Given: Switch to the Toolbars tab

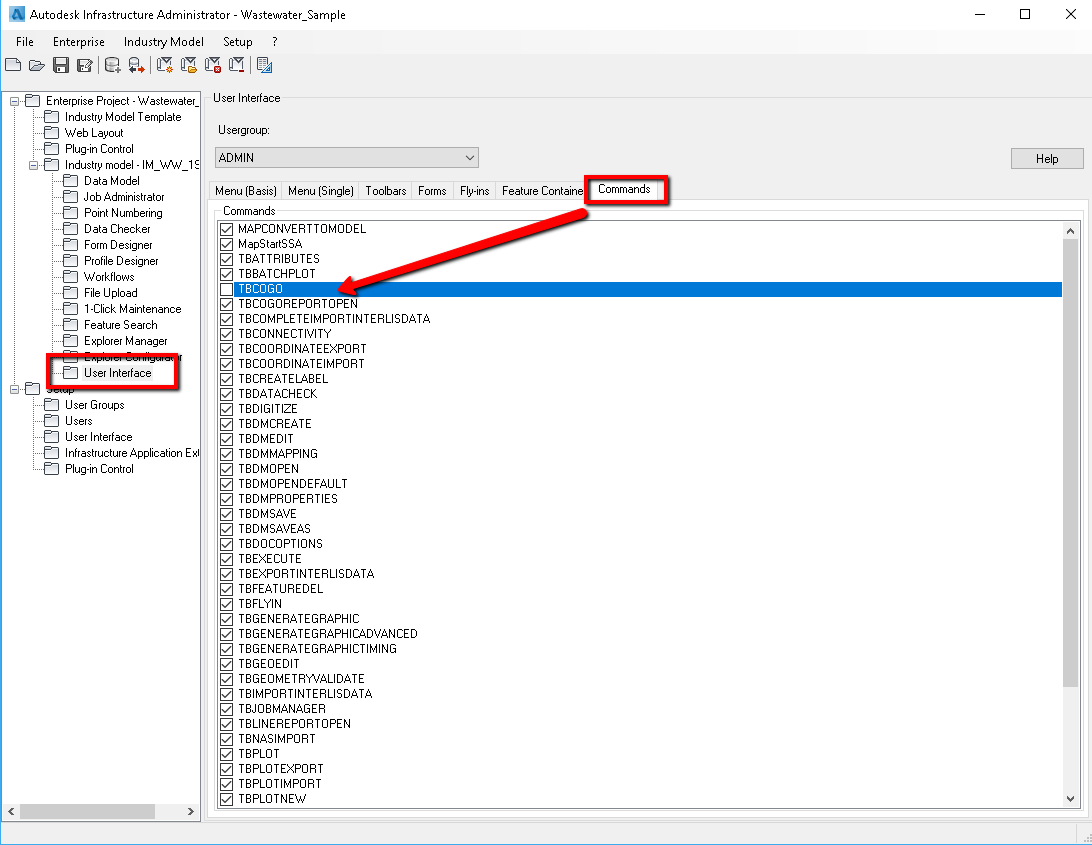Looking at the screenshot, I should [384, 190].
